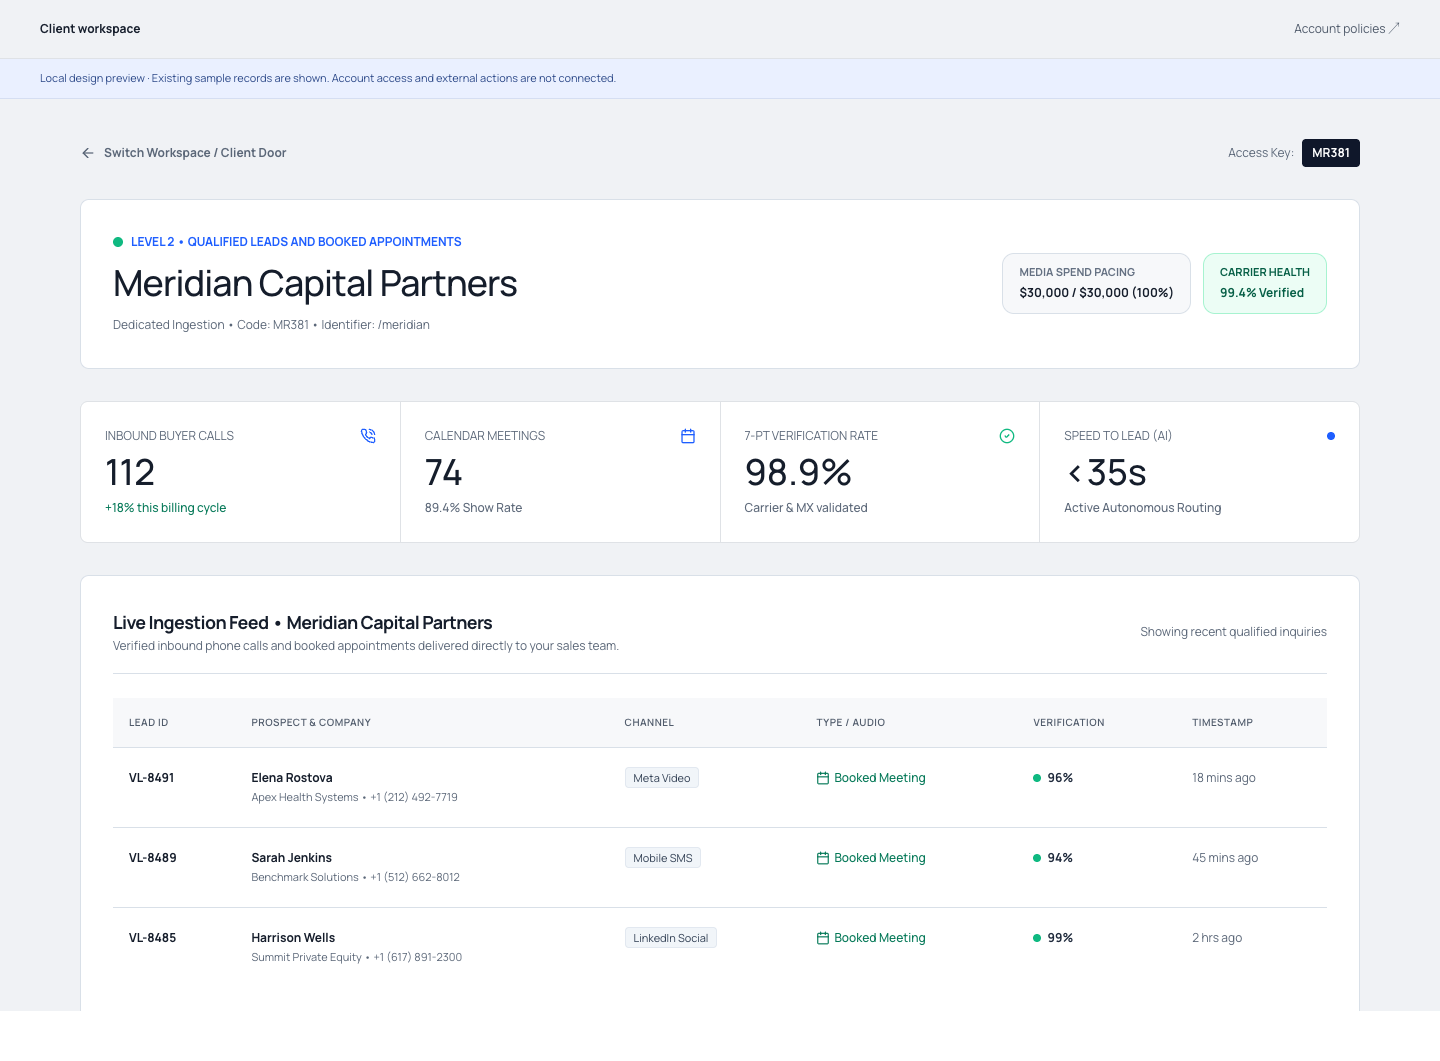Click the Carrier & MX validated text
1440x1061 pixels.
click(806, 508)
